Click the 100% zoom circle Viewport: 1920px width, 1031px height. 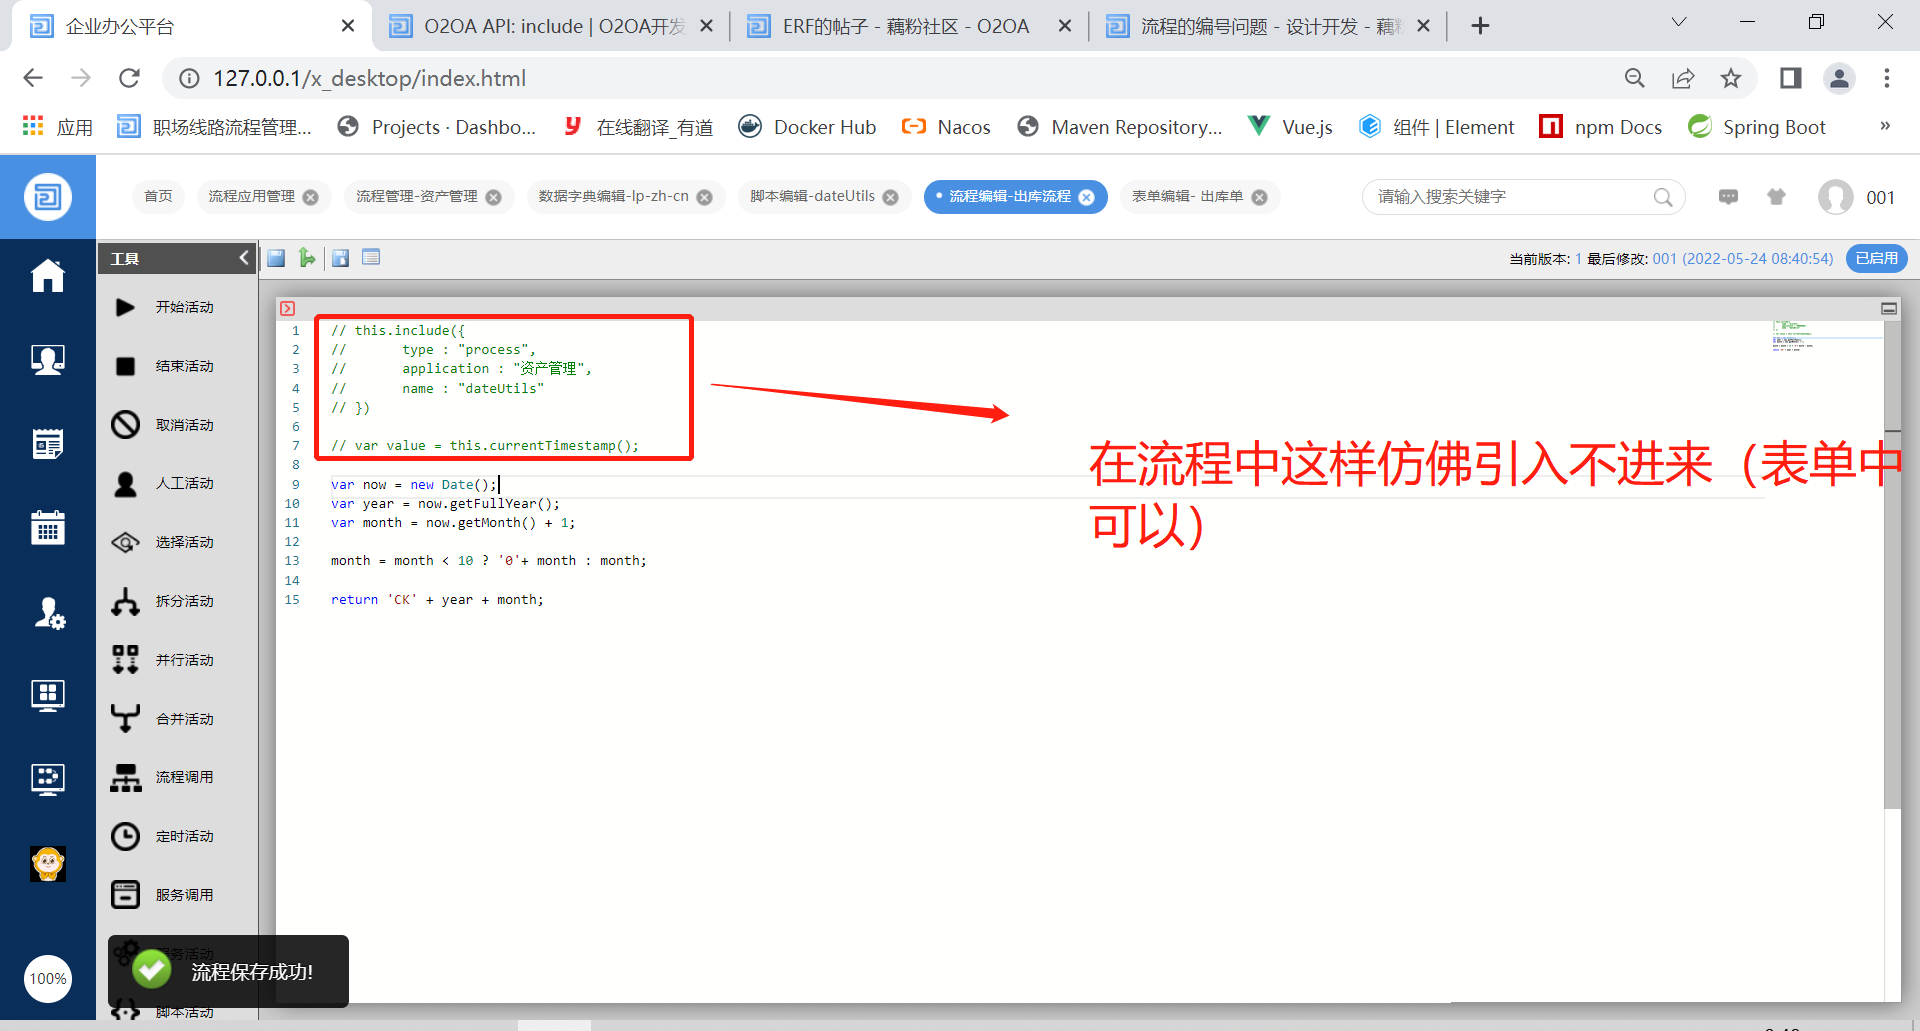(x=48, y=979)
